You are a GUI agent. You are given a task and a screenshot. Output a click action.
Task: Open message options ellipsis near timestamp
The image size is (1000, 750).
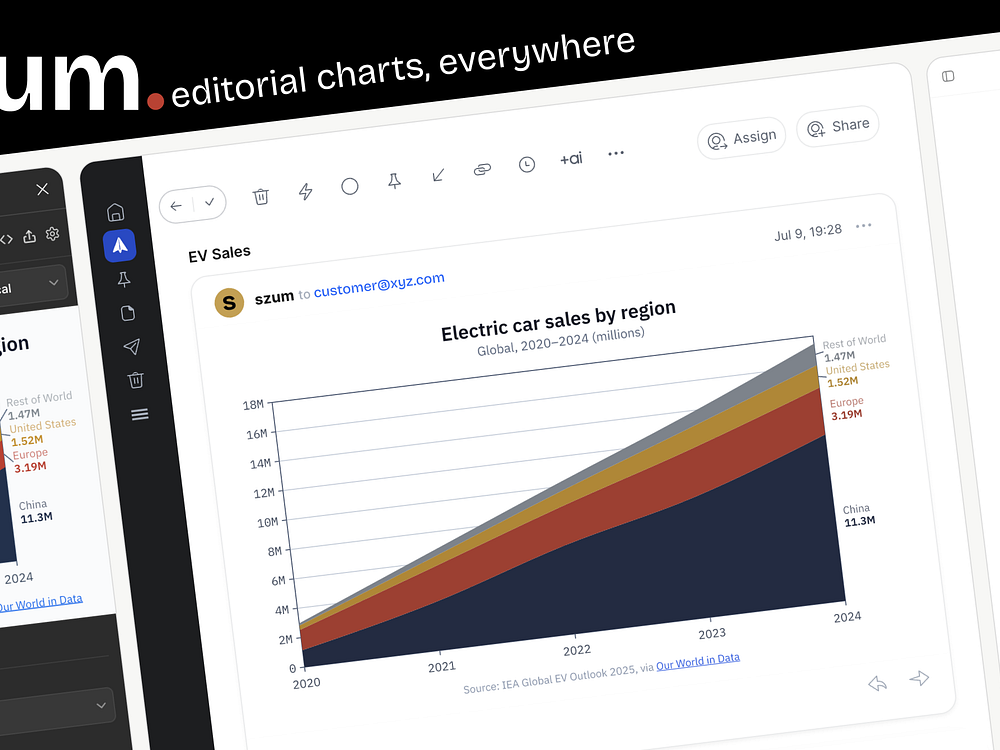point(864,226)
